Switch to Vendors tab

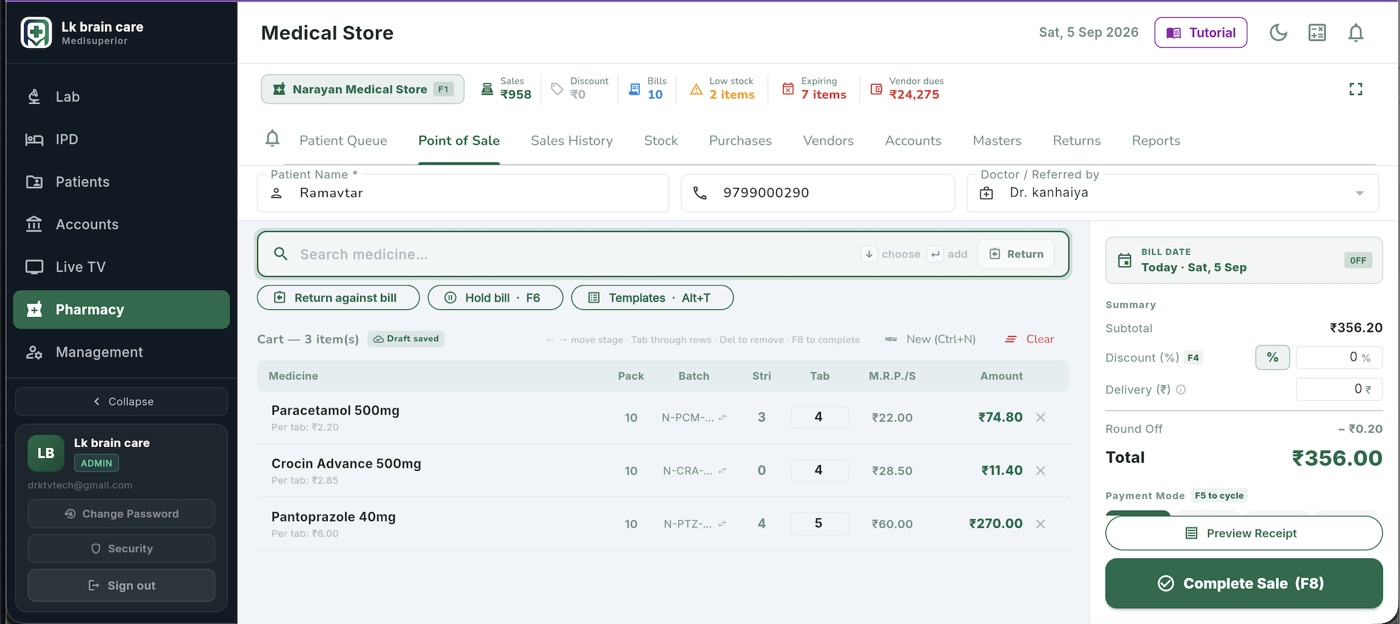[x=828, y=140]
